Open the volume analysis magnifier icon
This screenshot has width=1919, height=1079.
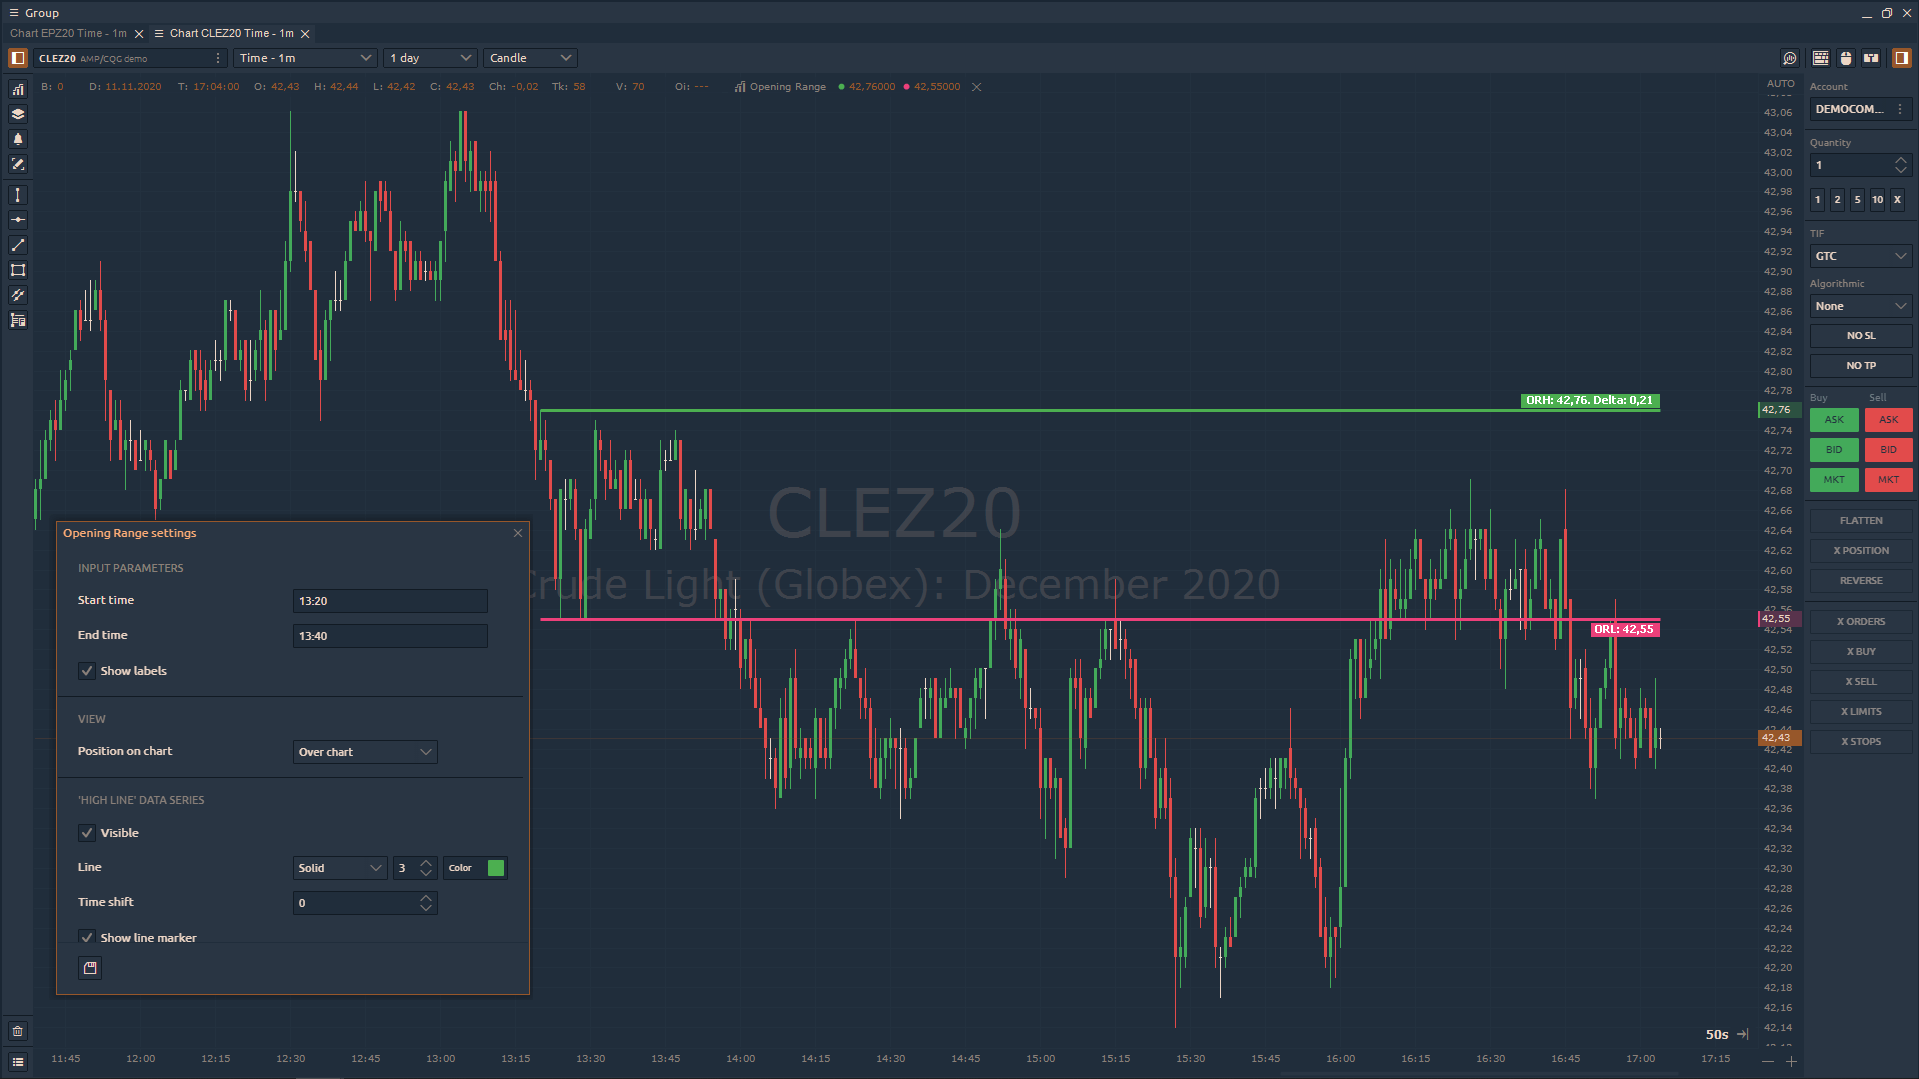1790,58
